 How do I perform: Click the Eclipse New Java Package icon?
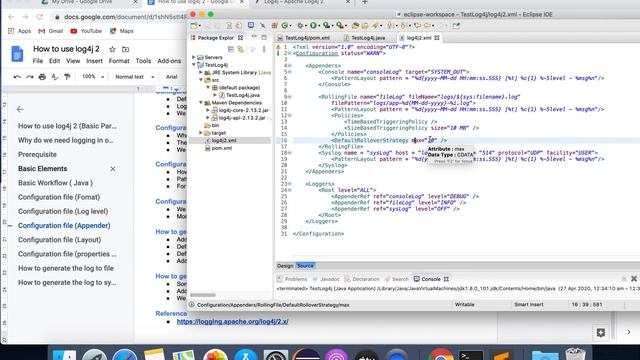pyautogui.click(x=274, y=25)
